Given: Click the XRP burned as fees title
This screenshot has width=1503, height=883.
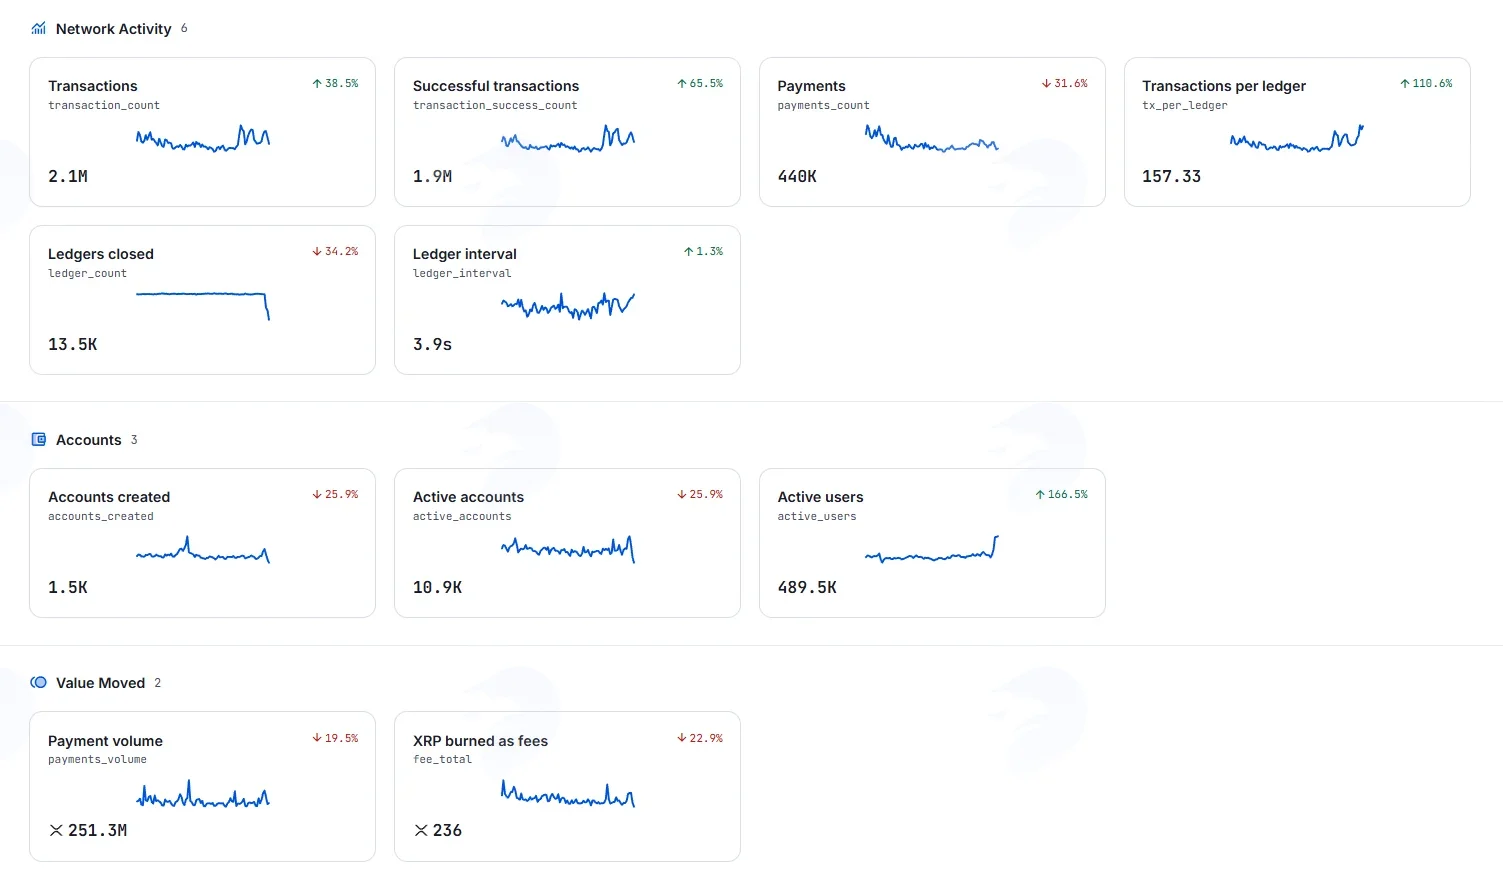Looking at the screenshot, I should (480, 741).
